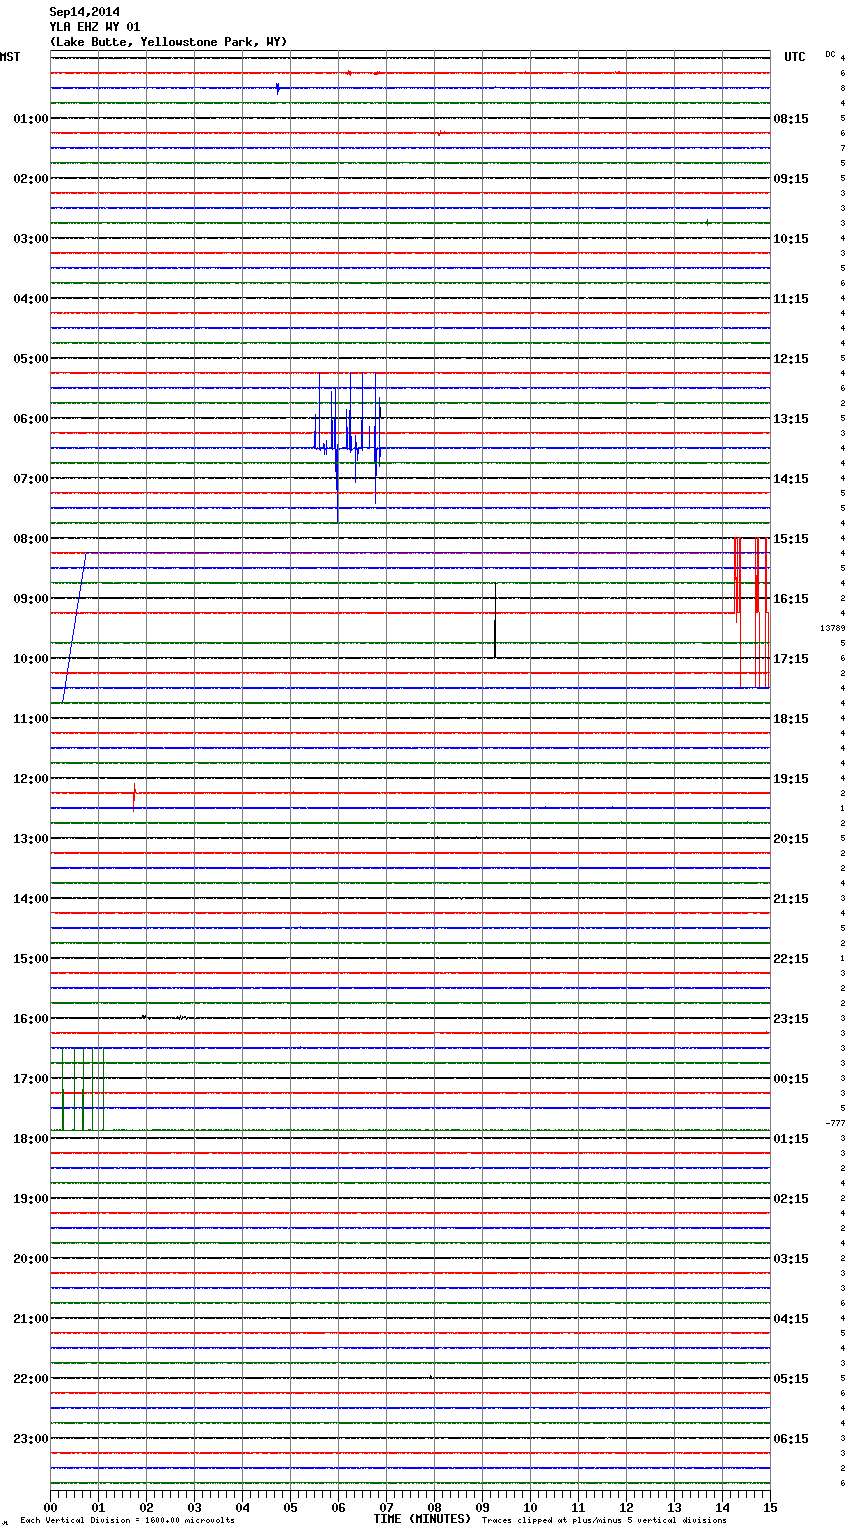Click the DC offset value -777
The width and height of the screenshot is (850, 1534).
point(835,1123)
